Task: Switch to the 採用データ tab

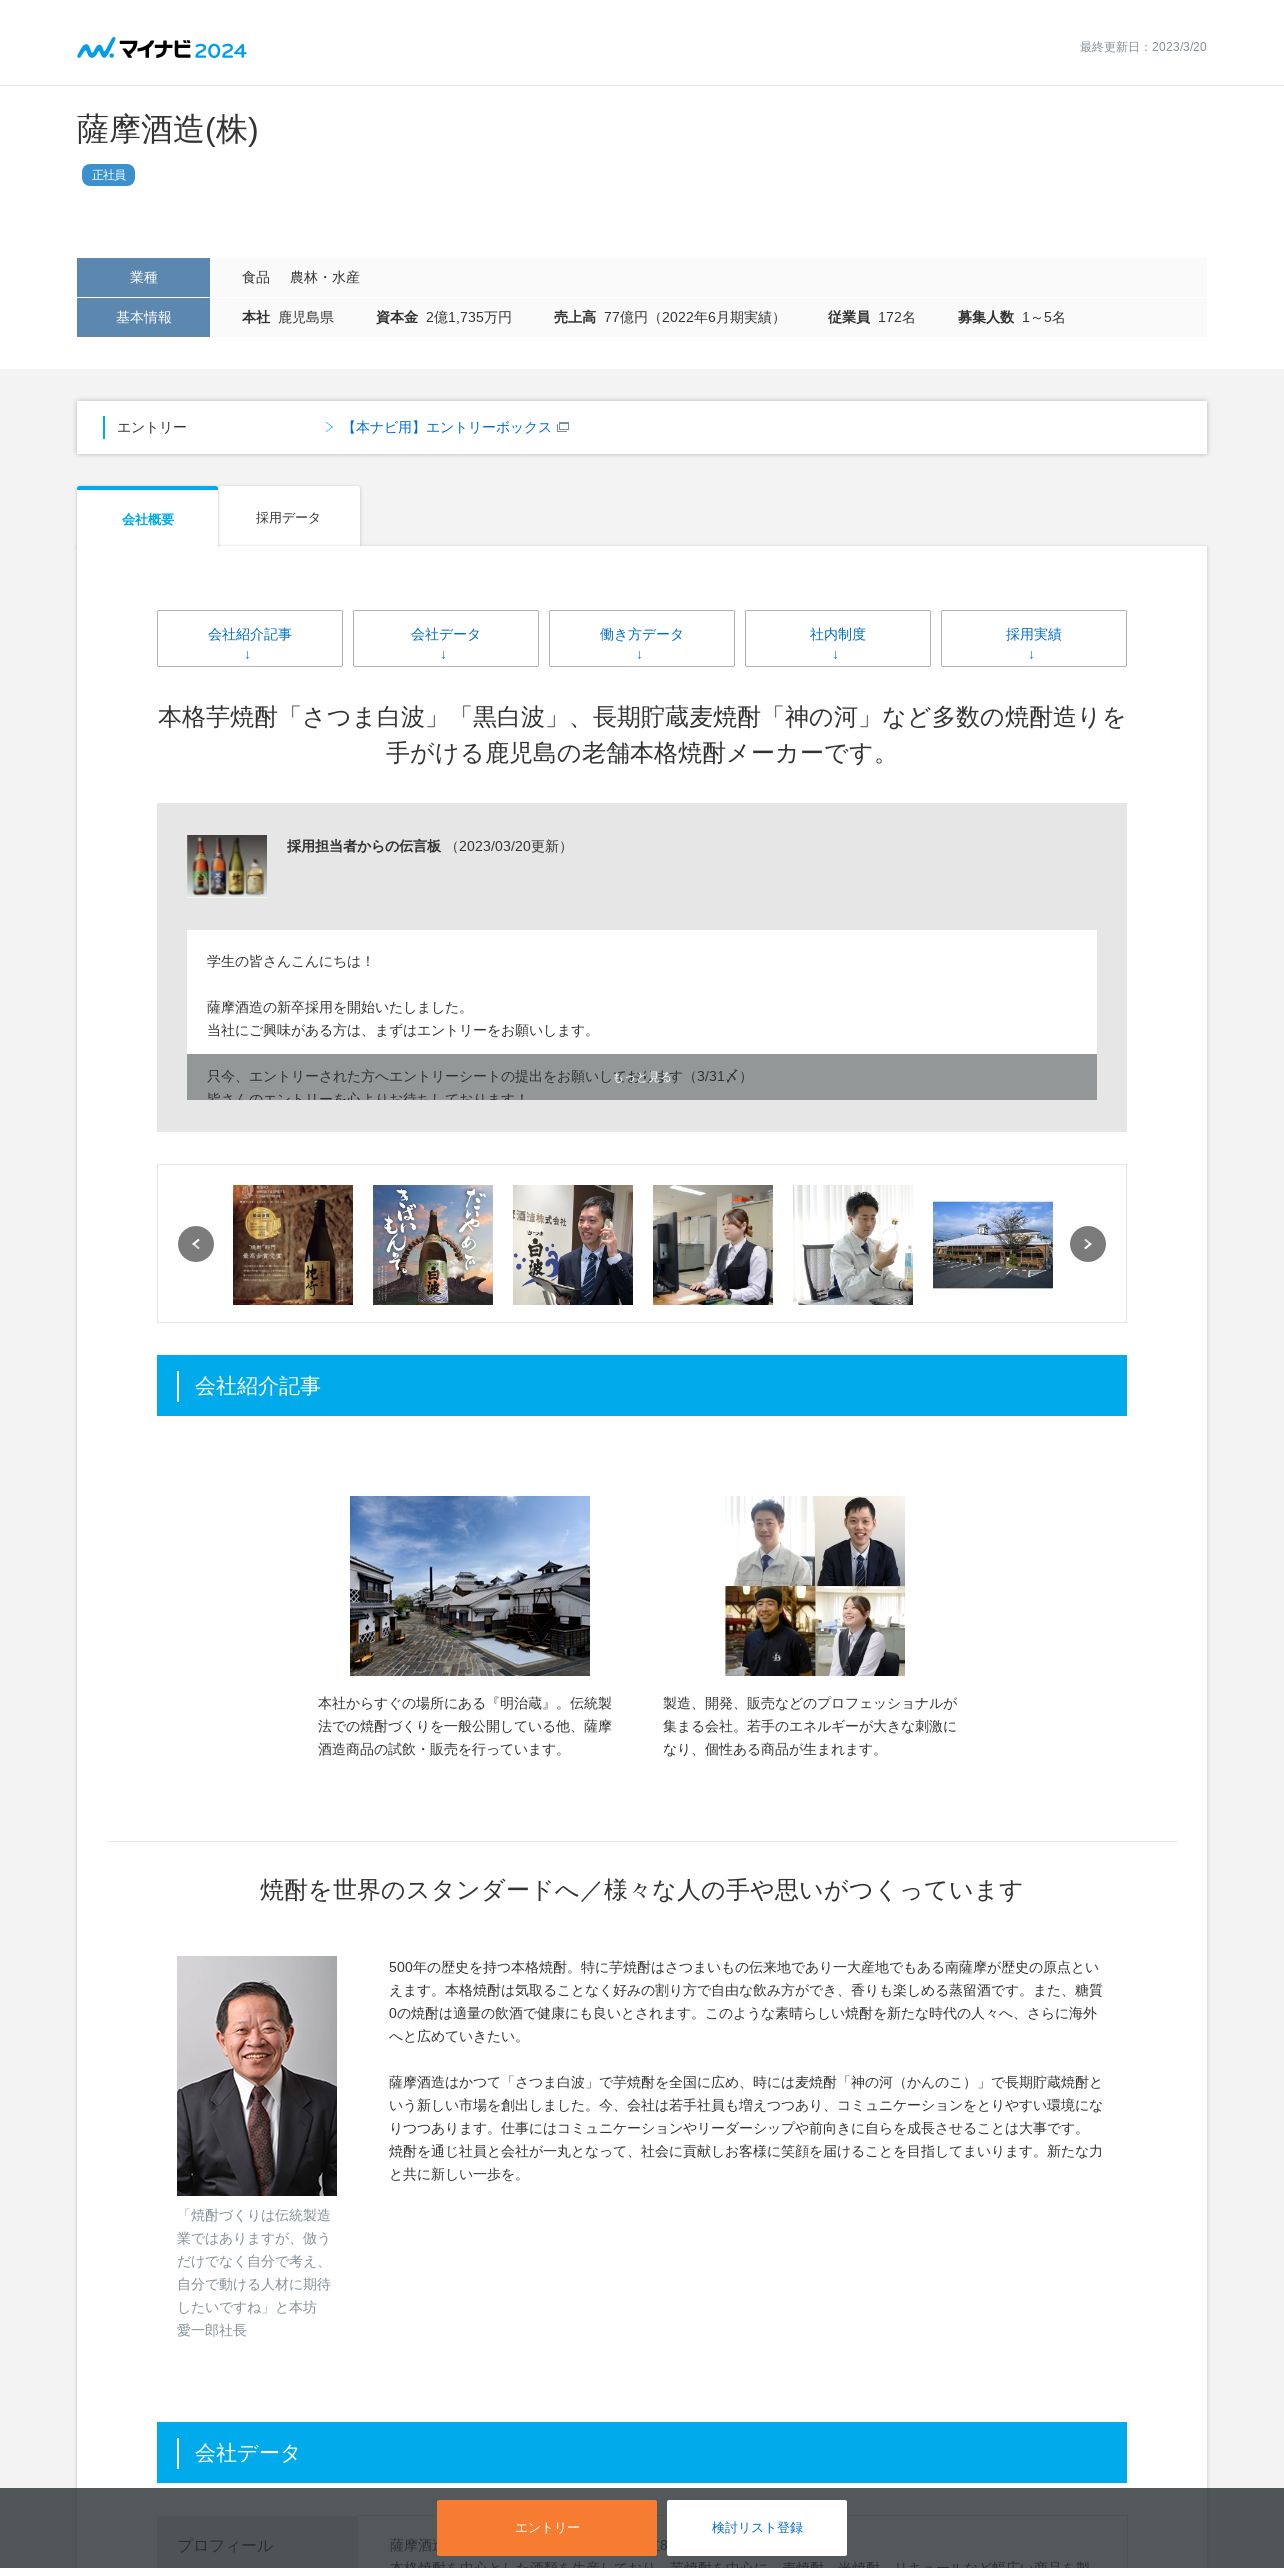Action: coord(289,517)
